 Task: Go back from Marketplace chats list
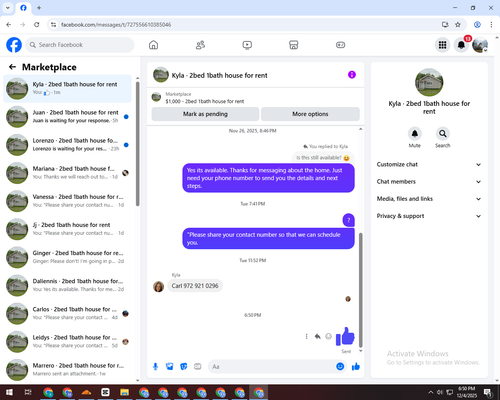pos(12,67)
